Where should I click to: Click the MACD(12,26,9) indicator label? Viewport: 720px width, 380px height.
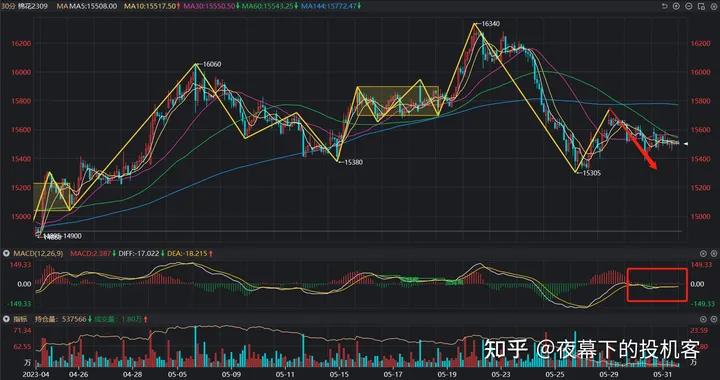coord(39,253)
